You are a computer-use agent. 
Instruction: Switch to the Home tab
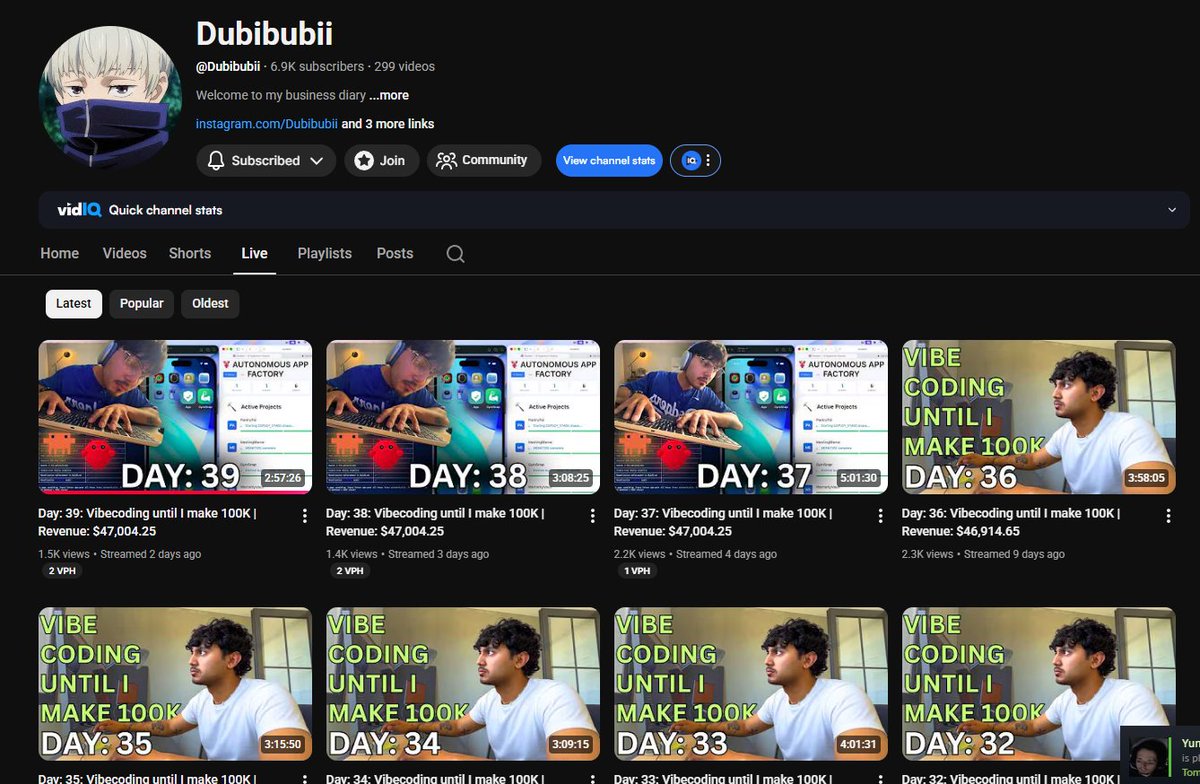tap(60, 253)
